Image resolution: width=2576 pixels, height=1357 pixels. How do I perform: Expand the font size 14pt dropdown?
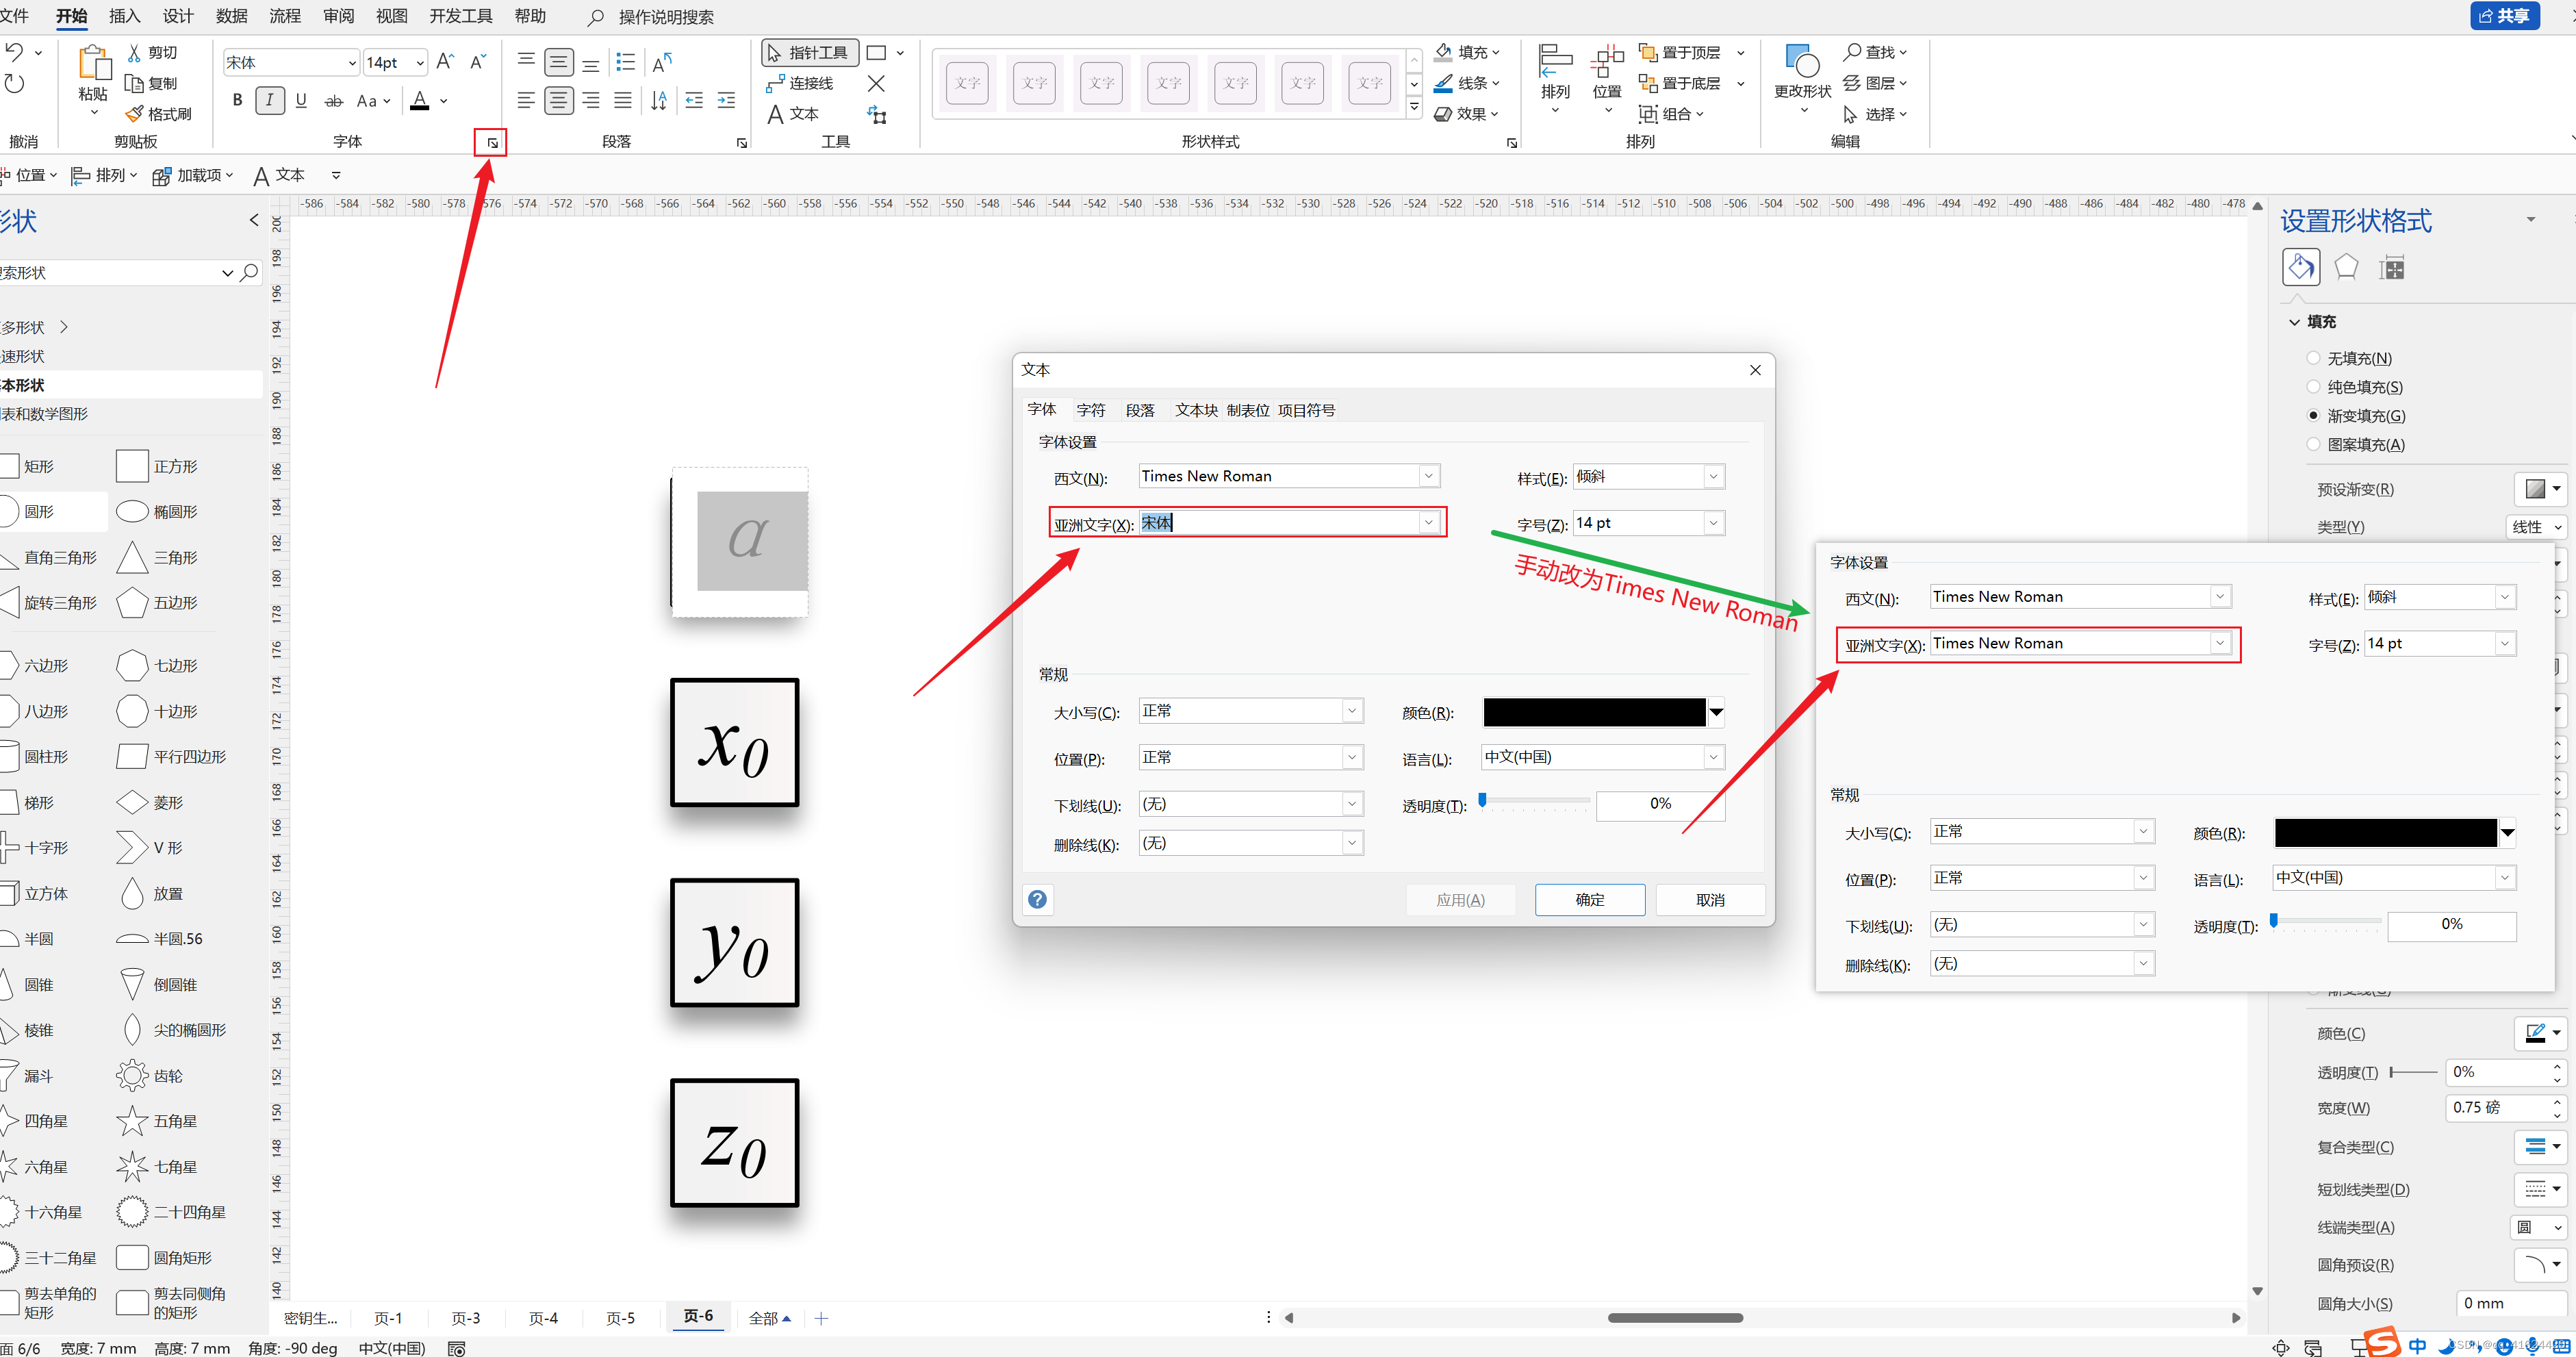click(x=420, y=63)
